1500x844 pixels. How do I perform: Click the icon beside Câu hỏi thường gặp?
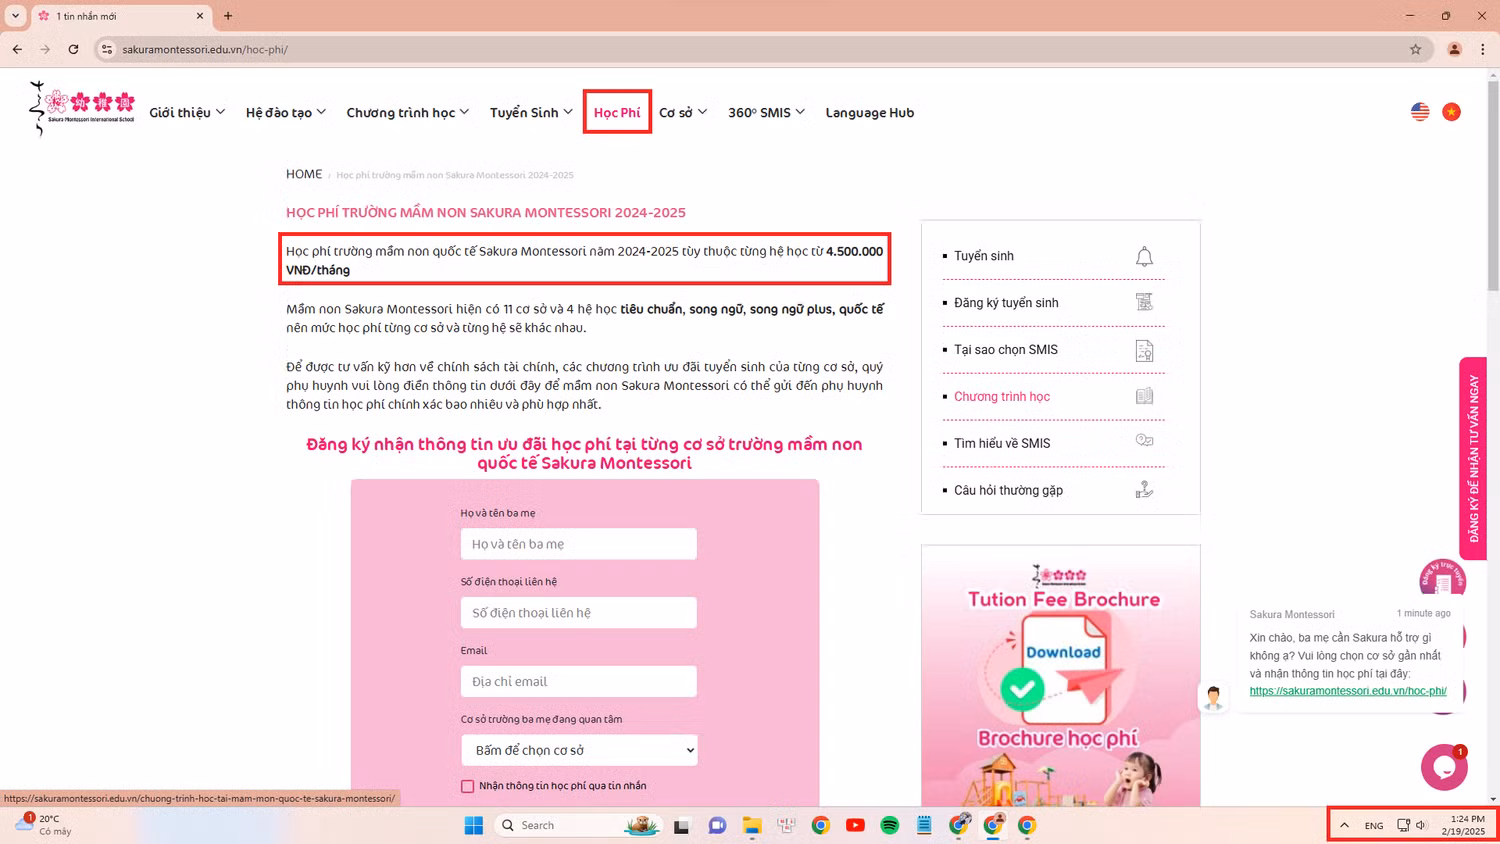tap(1144, 489)
